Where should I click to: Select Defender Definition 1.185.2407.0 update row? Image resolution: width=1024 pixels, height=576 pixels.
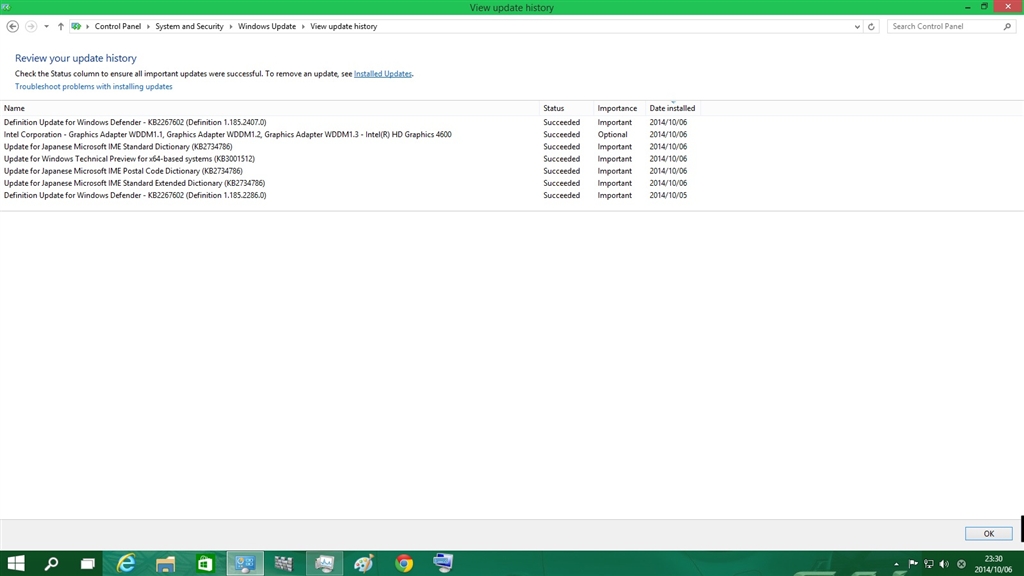point(350,122)
